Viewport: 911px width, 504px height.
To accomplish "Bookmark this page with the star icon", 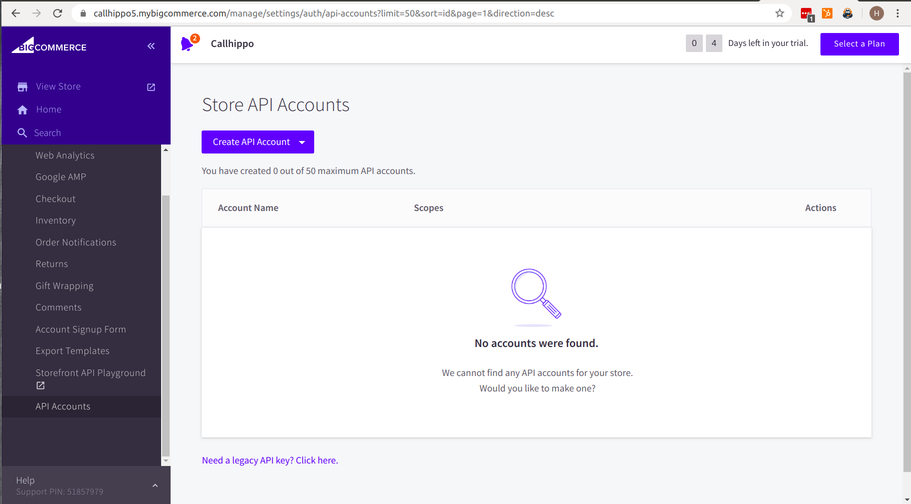I will pyautogui.click(x=779, y=13).
